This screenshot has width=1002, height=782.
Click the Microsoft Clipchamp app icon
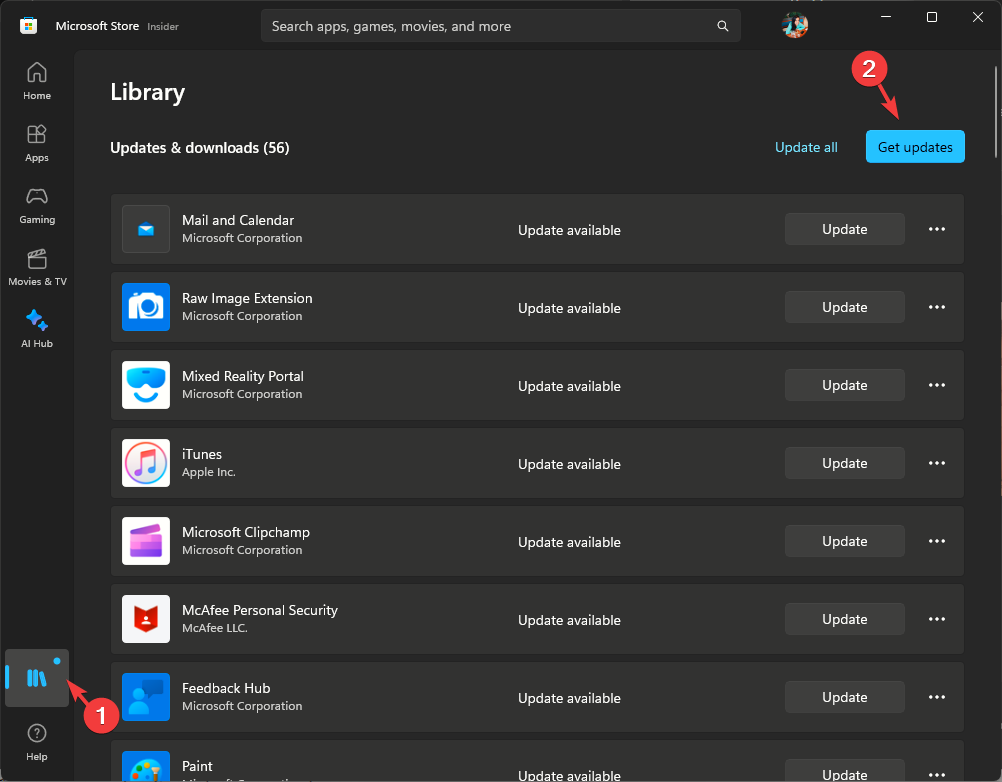[146, 540]
